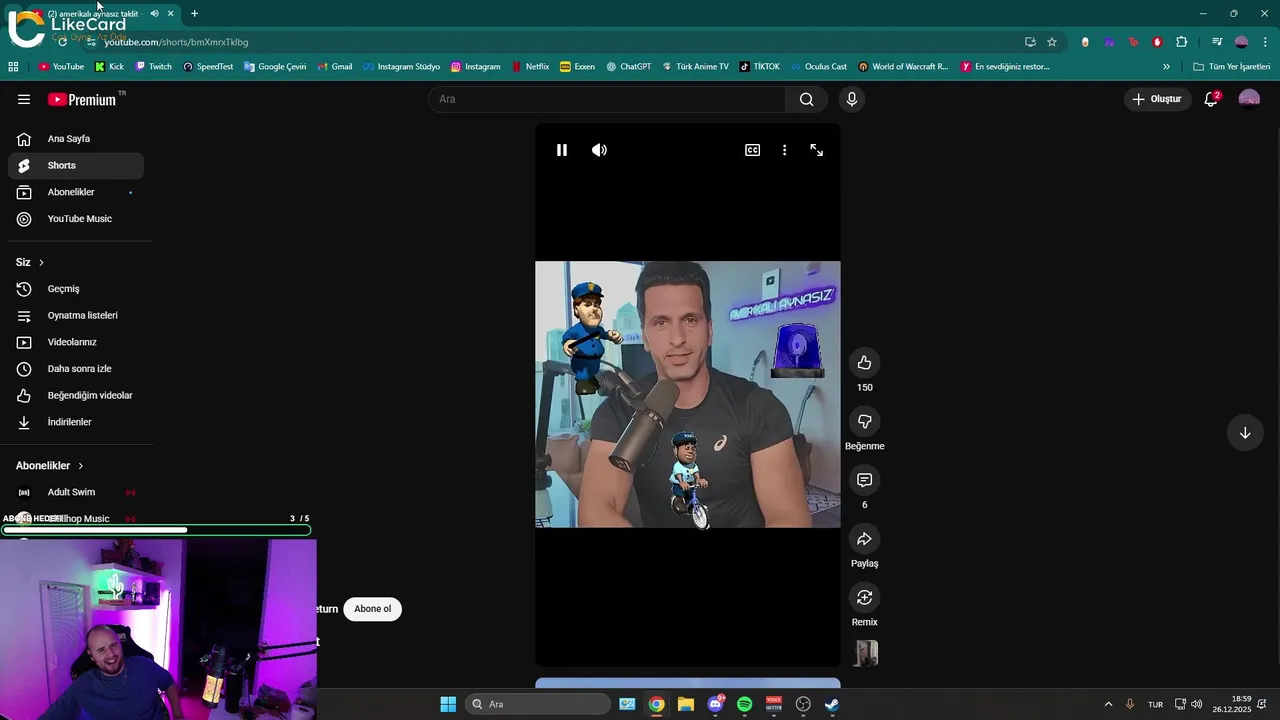Open a new browser tab
Image resolution: width=1280 pixels, height=720 pixels.
pyautogui.click(x=194, y=14)
